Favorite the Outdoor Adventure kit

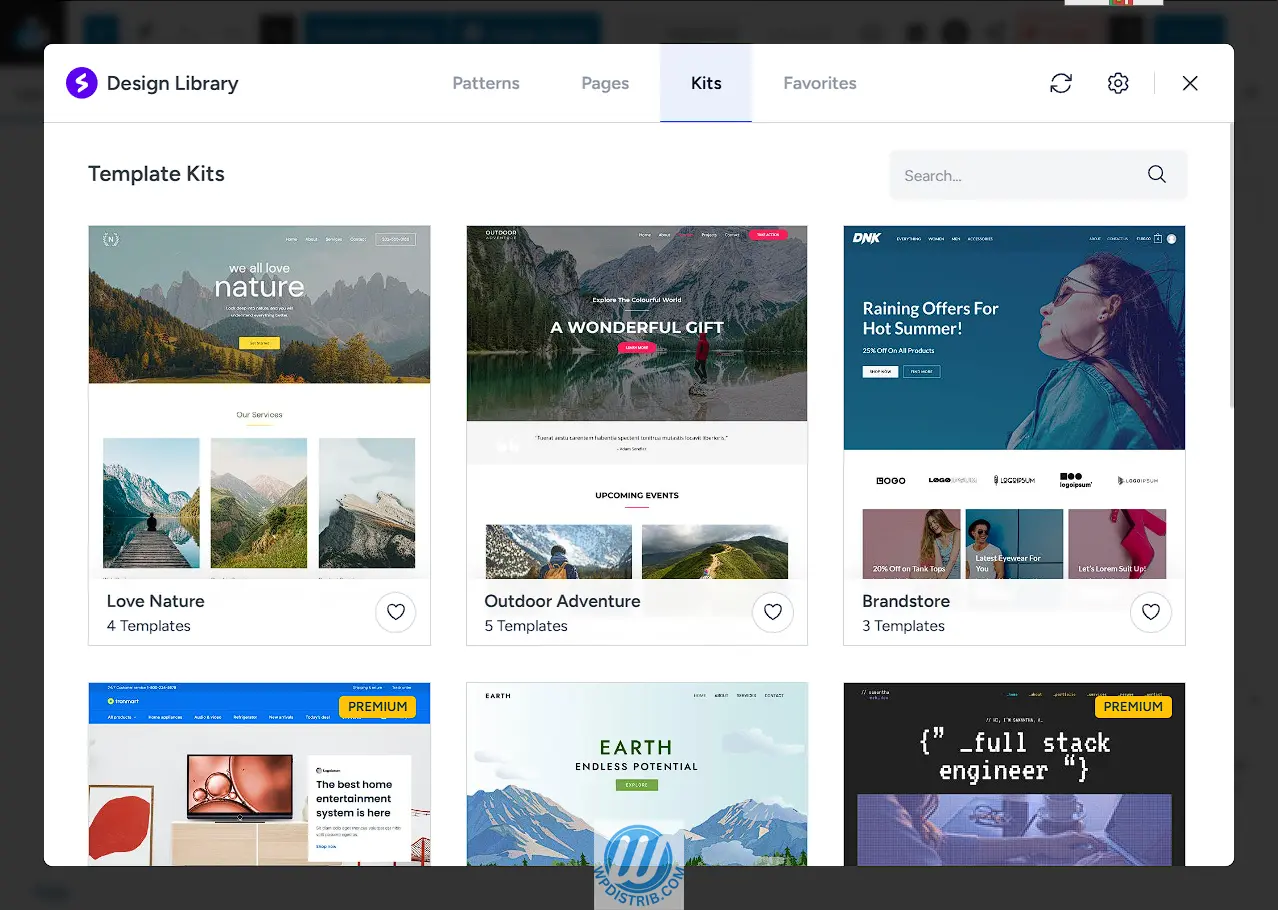click(773, 612)
